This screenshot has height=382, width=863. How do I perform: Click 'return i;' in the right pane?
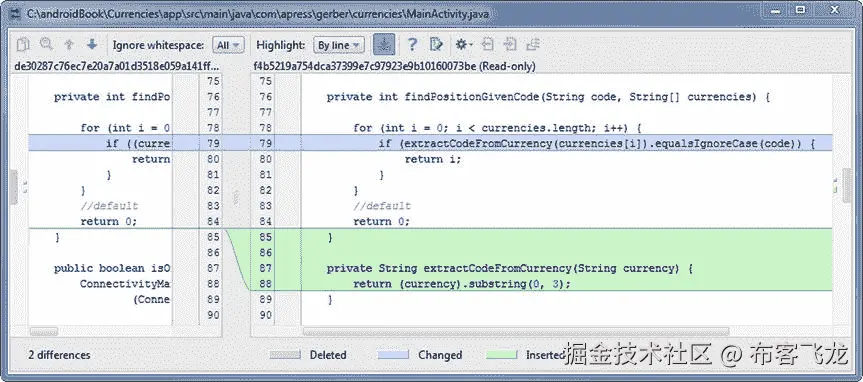(433, 159)
